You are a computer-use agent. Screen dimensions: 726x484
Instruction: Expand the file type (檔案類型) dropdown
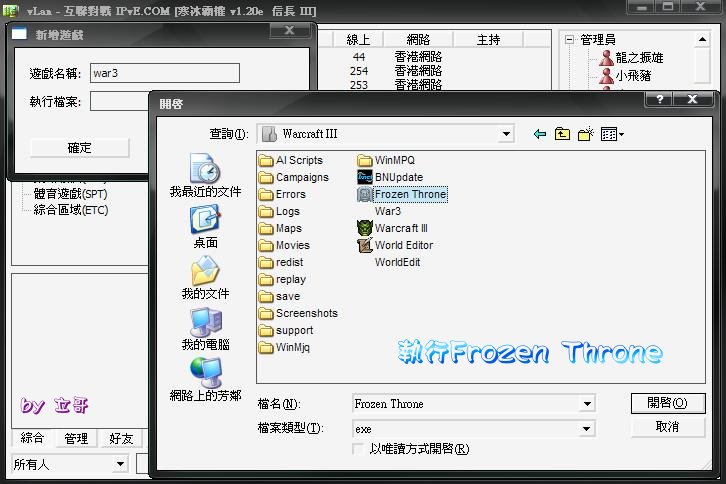587,429
